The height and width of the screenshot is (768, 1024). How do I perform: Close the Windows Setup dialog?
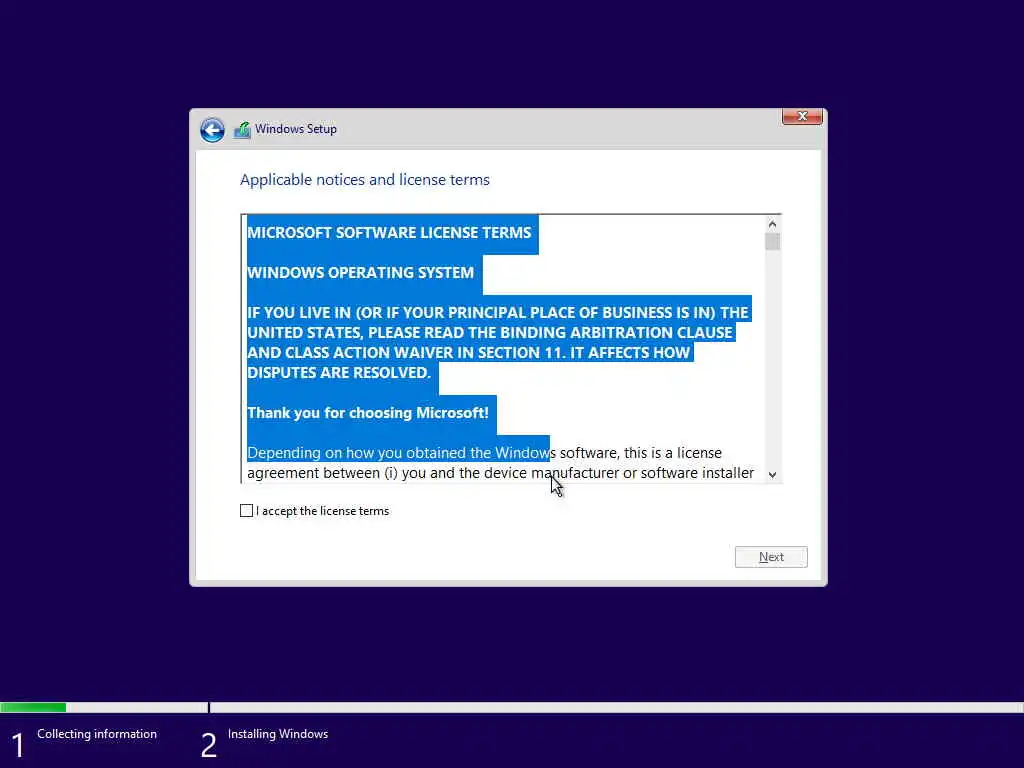point(802,116)
